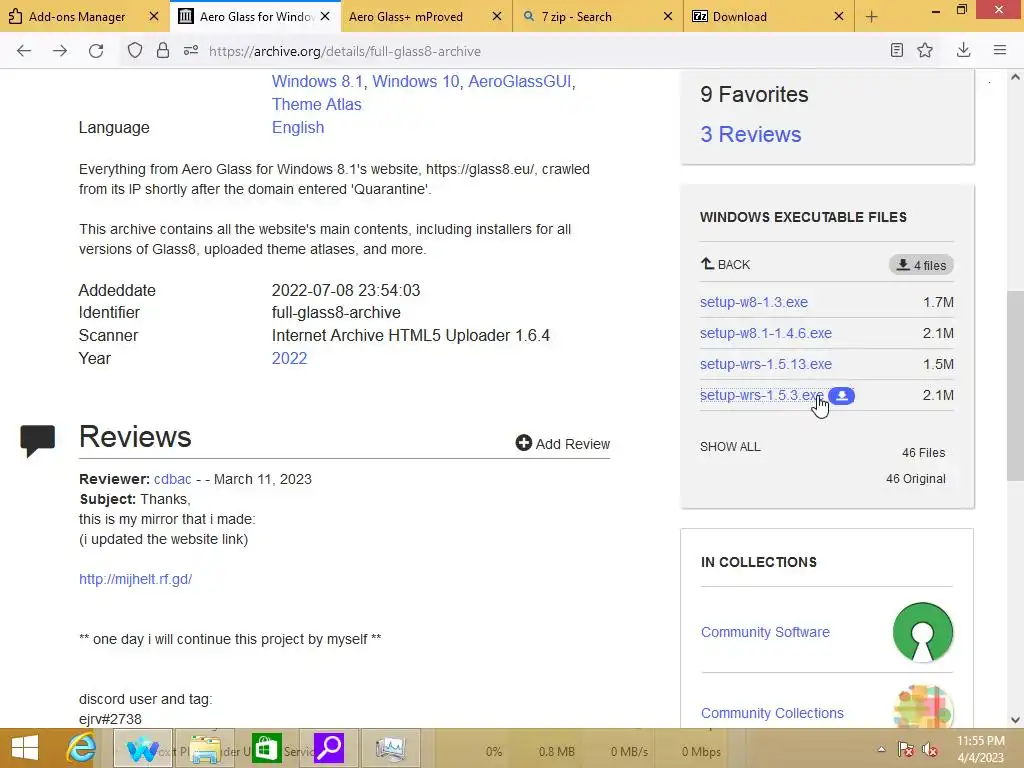Open the browser downloads panel
Viewport: 1024px width, 768px height.
tap(963, 50)
